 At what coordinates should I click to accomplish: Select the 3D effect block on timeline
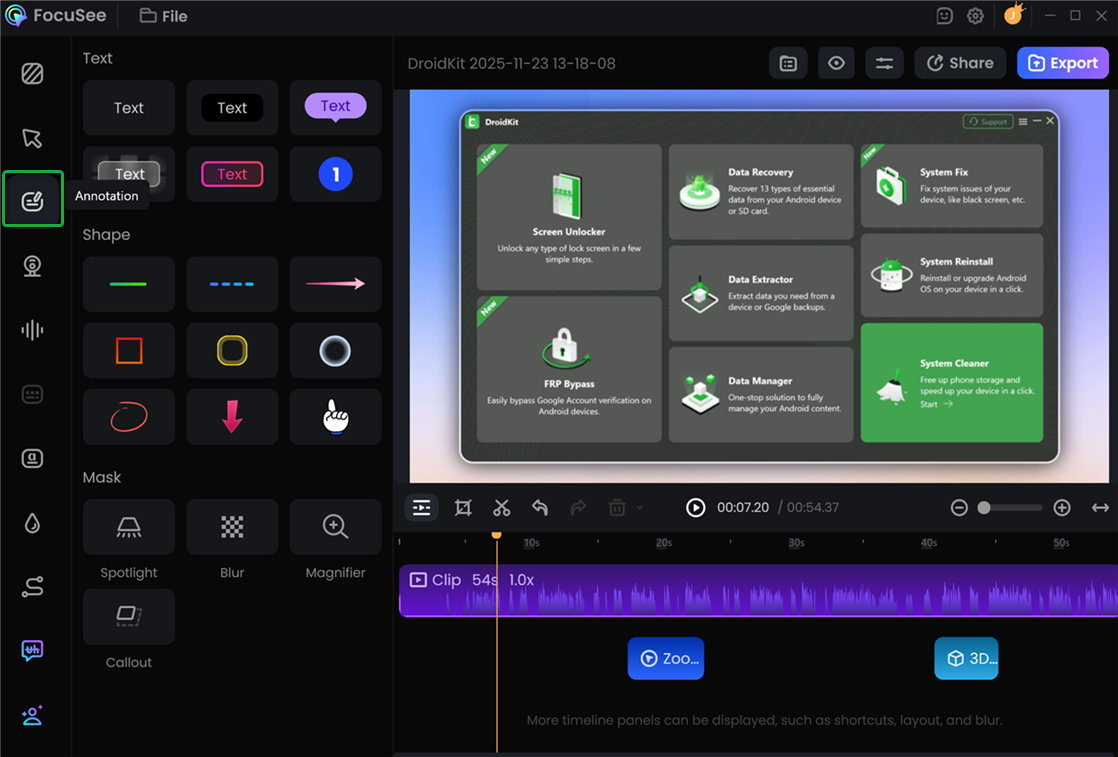966,659
